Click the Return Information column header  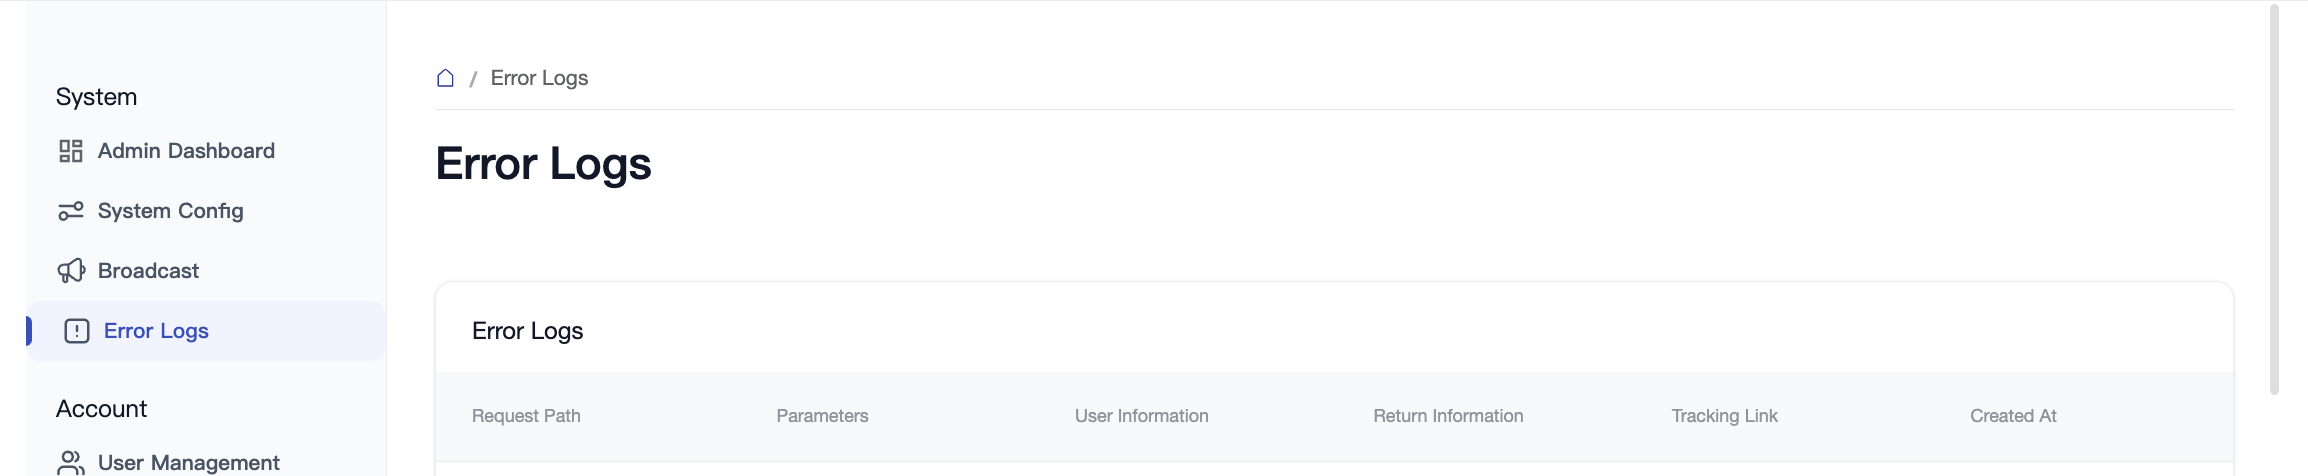(x=1448, y=416)
